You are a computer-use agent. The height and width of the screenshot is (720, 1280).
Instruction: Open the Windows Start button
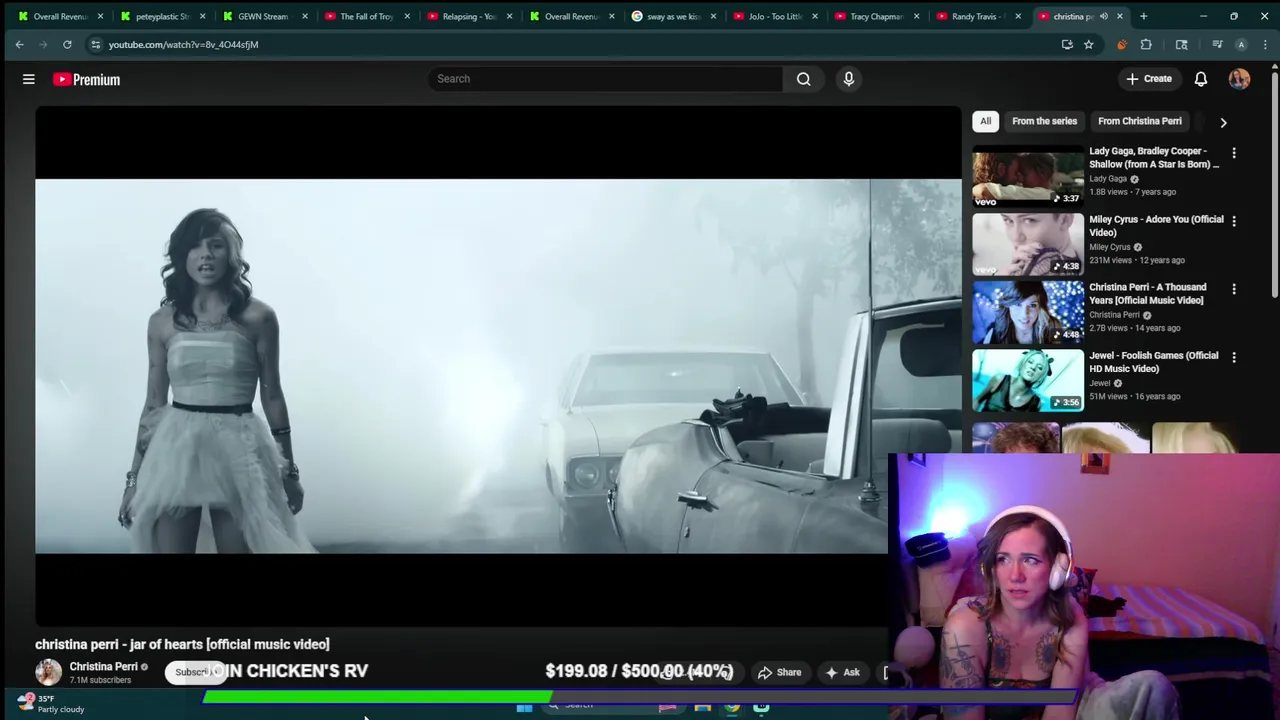point(524,708)
